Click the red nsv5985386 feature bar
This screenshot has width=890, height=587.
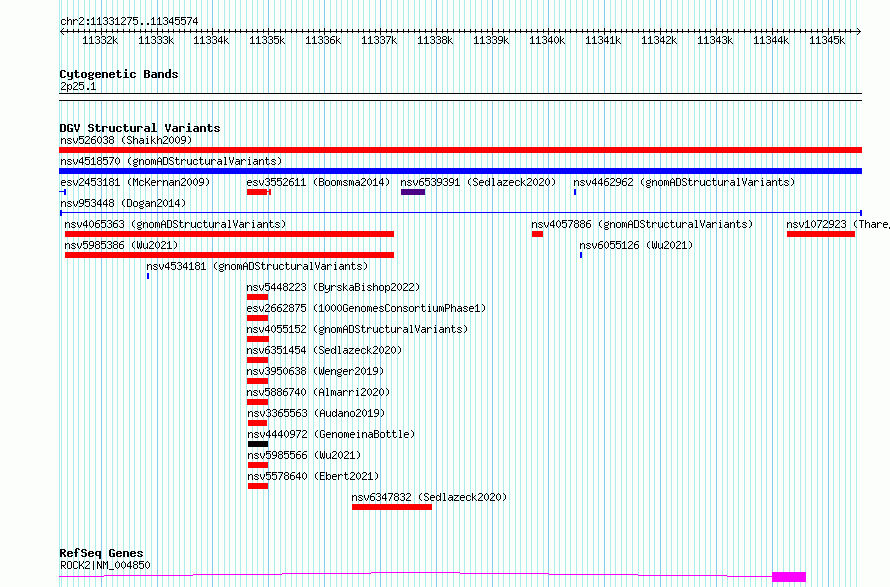229,255
